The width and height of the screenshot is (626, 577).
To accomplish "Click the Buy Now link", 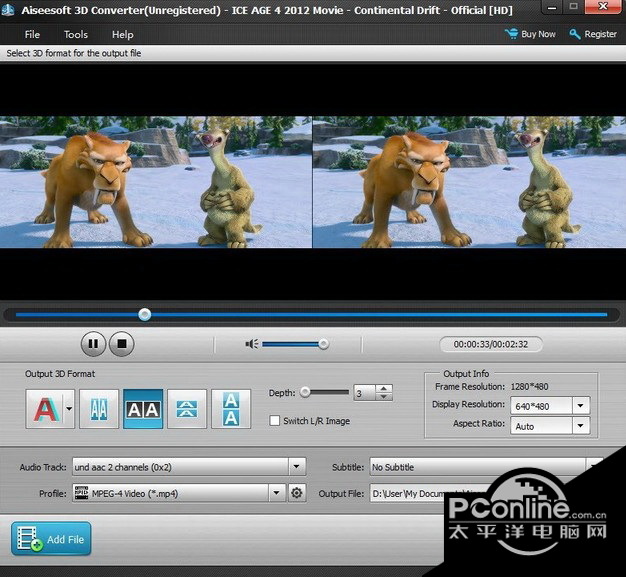I will pos(530,34).
